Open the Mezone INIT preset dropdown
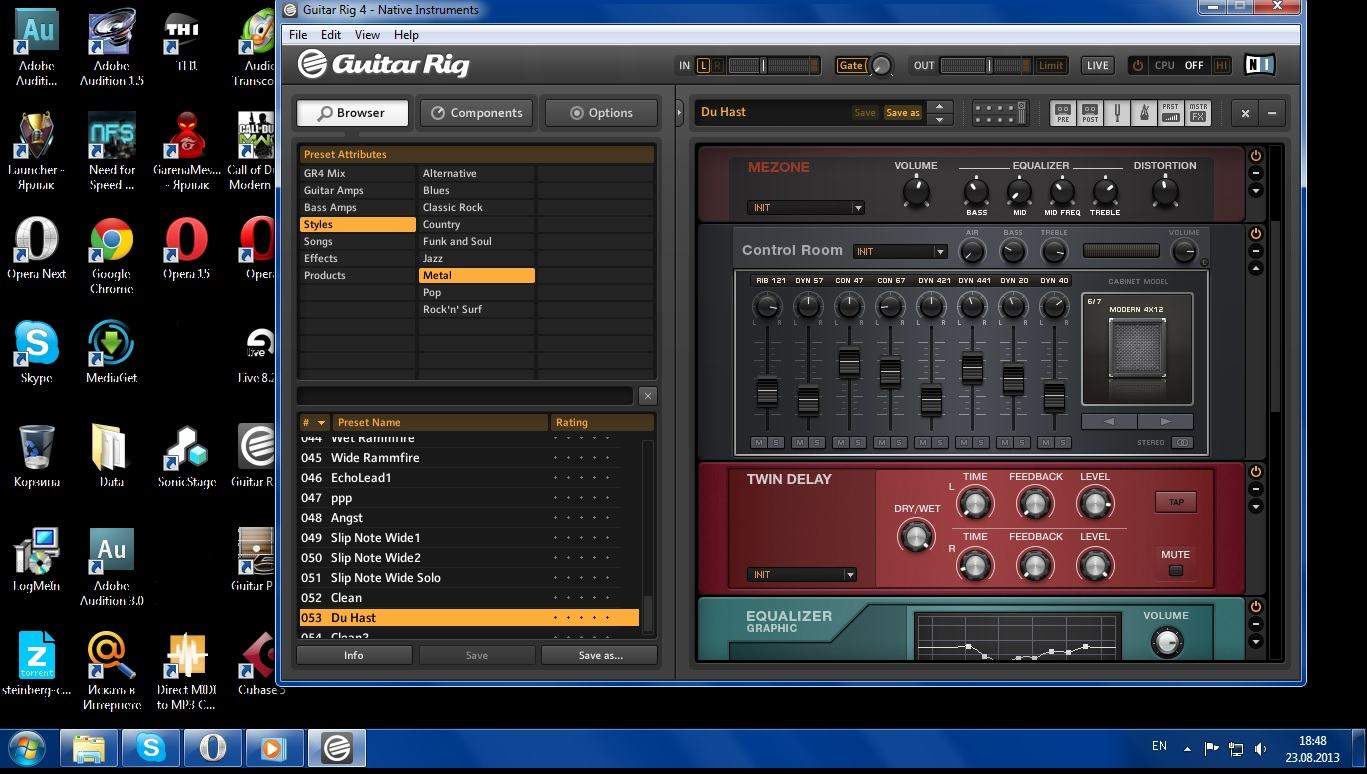The image size is (1367, 774). 805,208
